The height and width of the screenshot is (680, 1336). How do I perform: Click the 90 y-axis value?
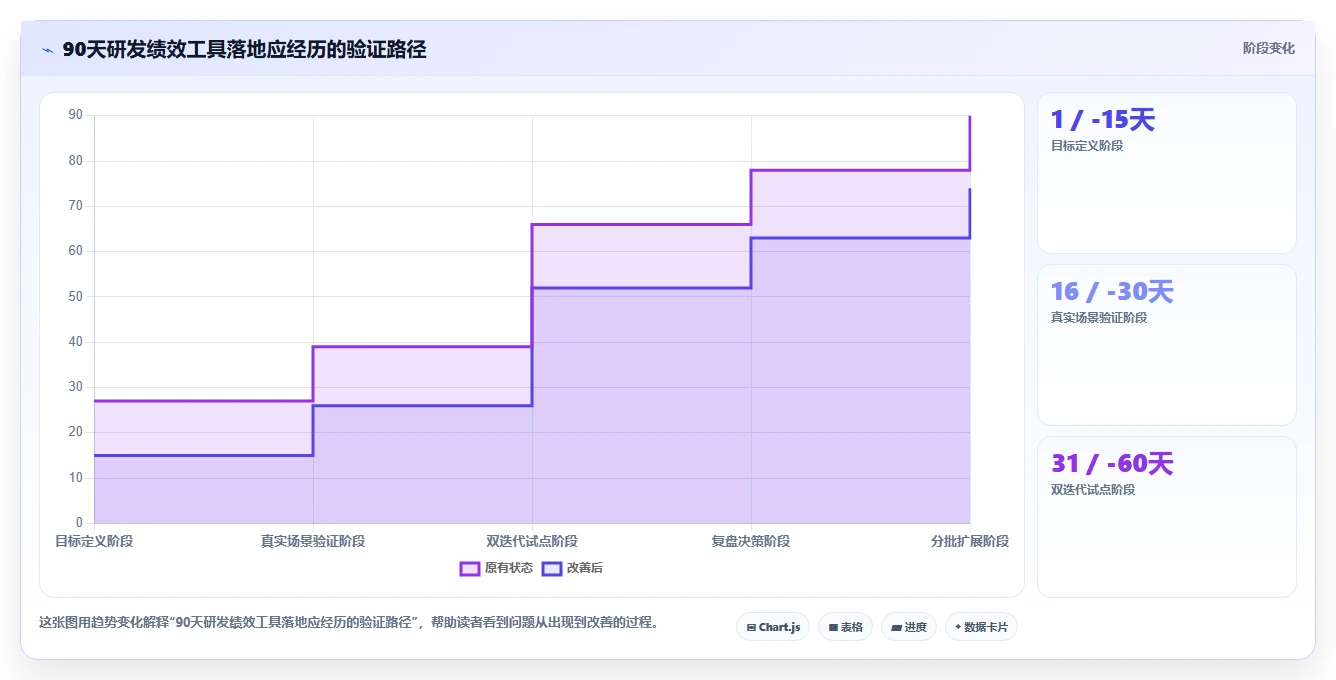(x=76, y=115)
